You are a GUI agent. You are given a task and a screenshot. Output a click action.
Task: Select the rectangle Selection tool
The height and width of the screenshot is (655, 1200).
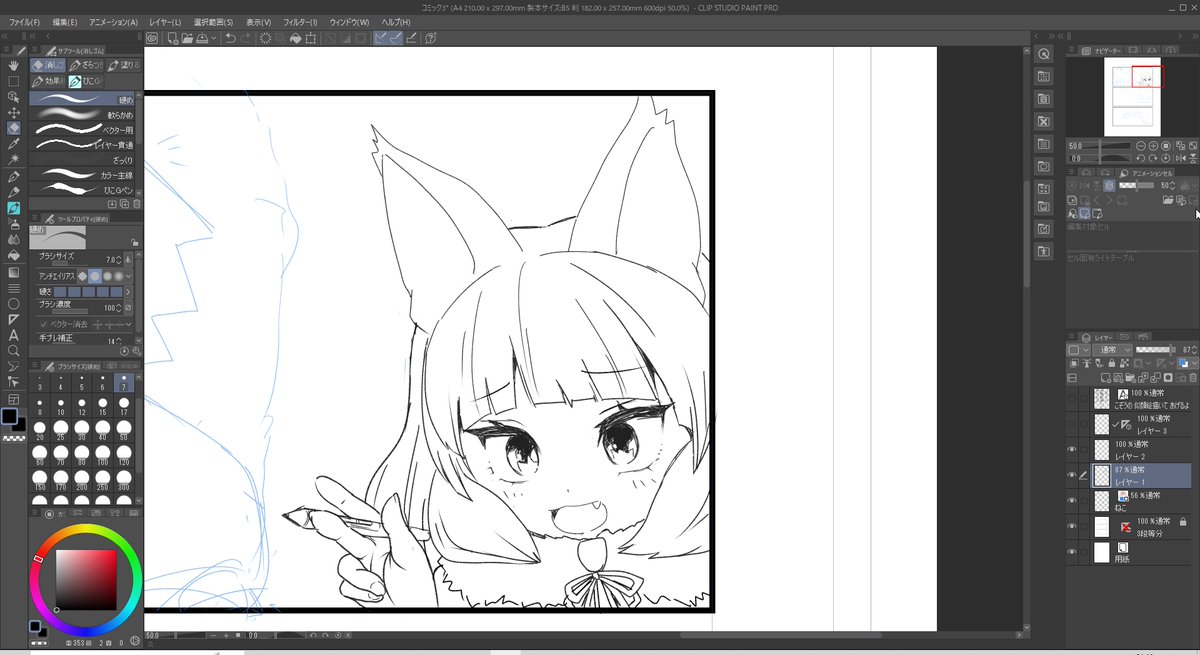13,81
